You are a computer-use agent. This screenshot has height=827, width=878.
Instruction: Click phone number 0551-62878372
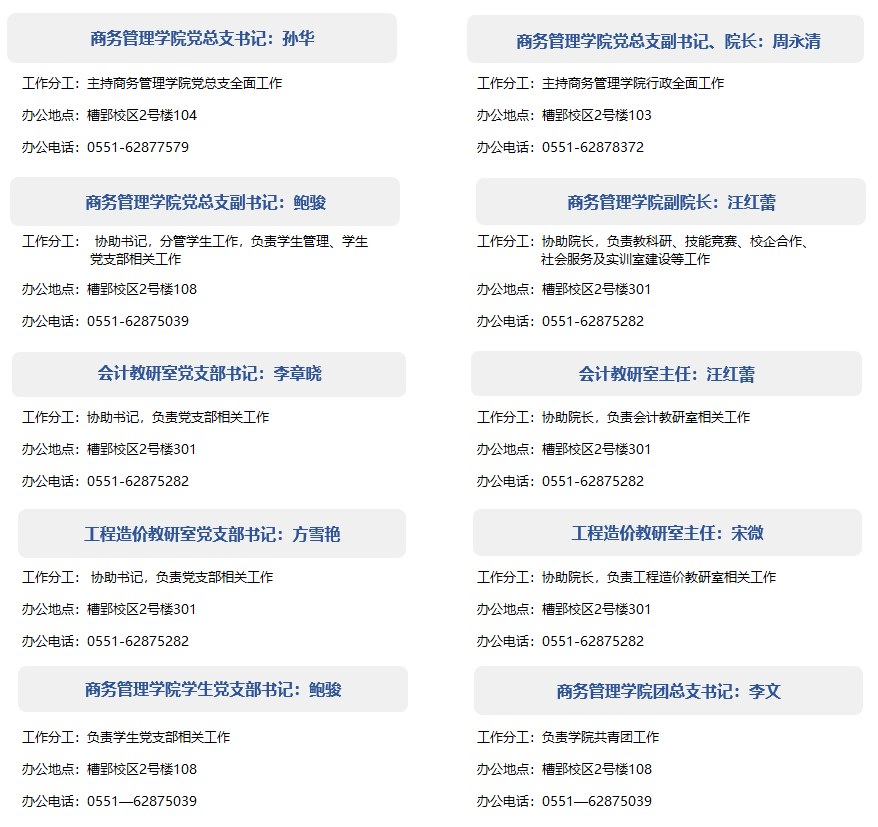(x=593, y=147)
